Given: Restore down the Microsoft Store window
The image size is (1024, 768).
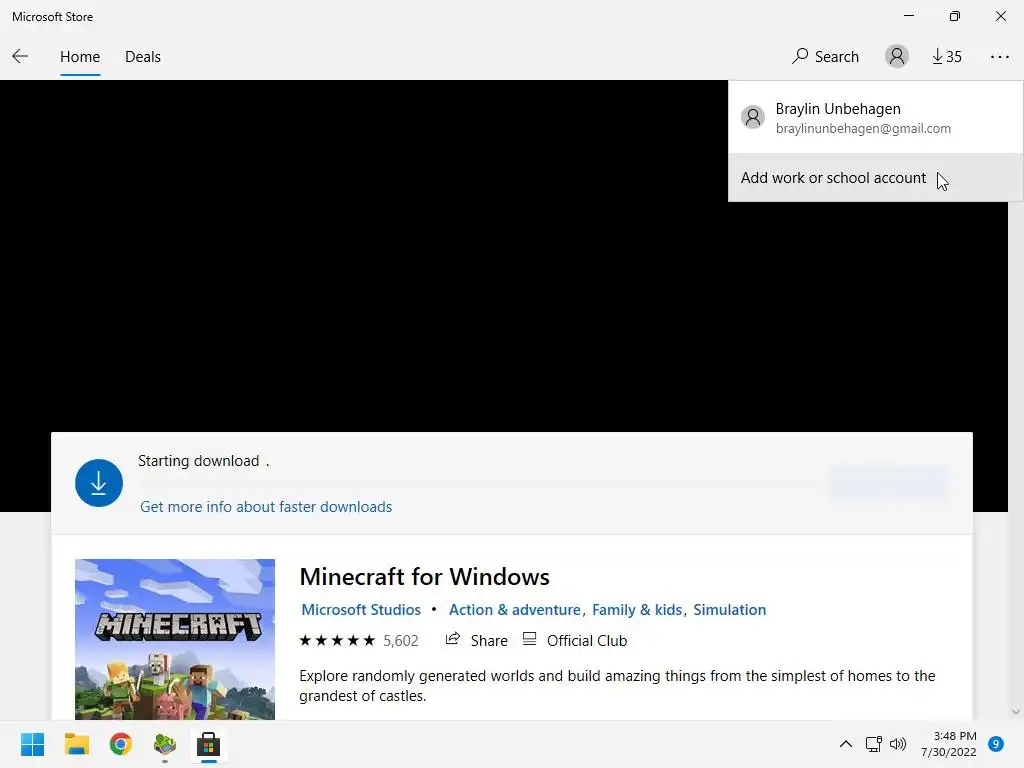Looking at the screenshot, I should pos(955,16).
